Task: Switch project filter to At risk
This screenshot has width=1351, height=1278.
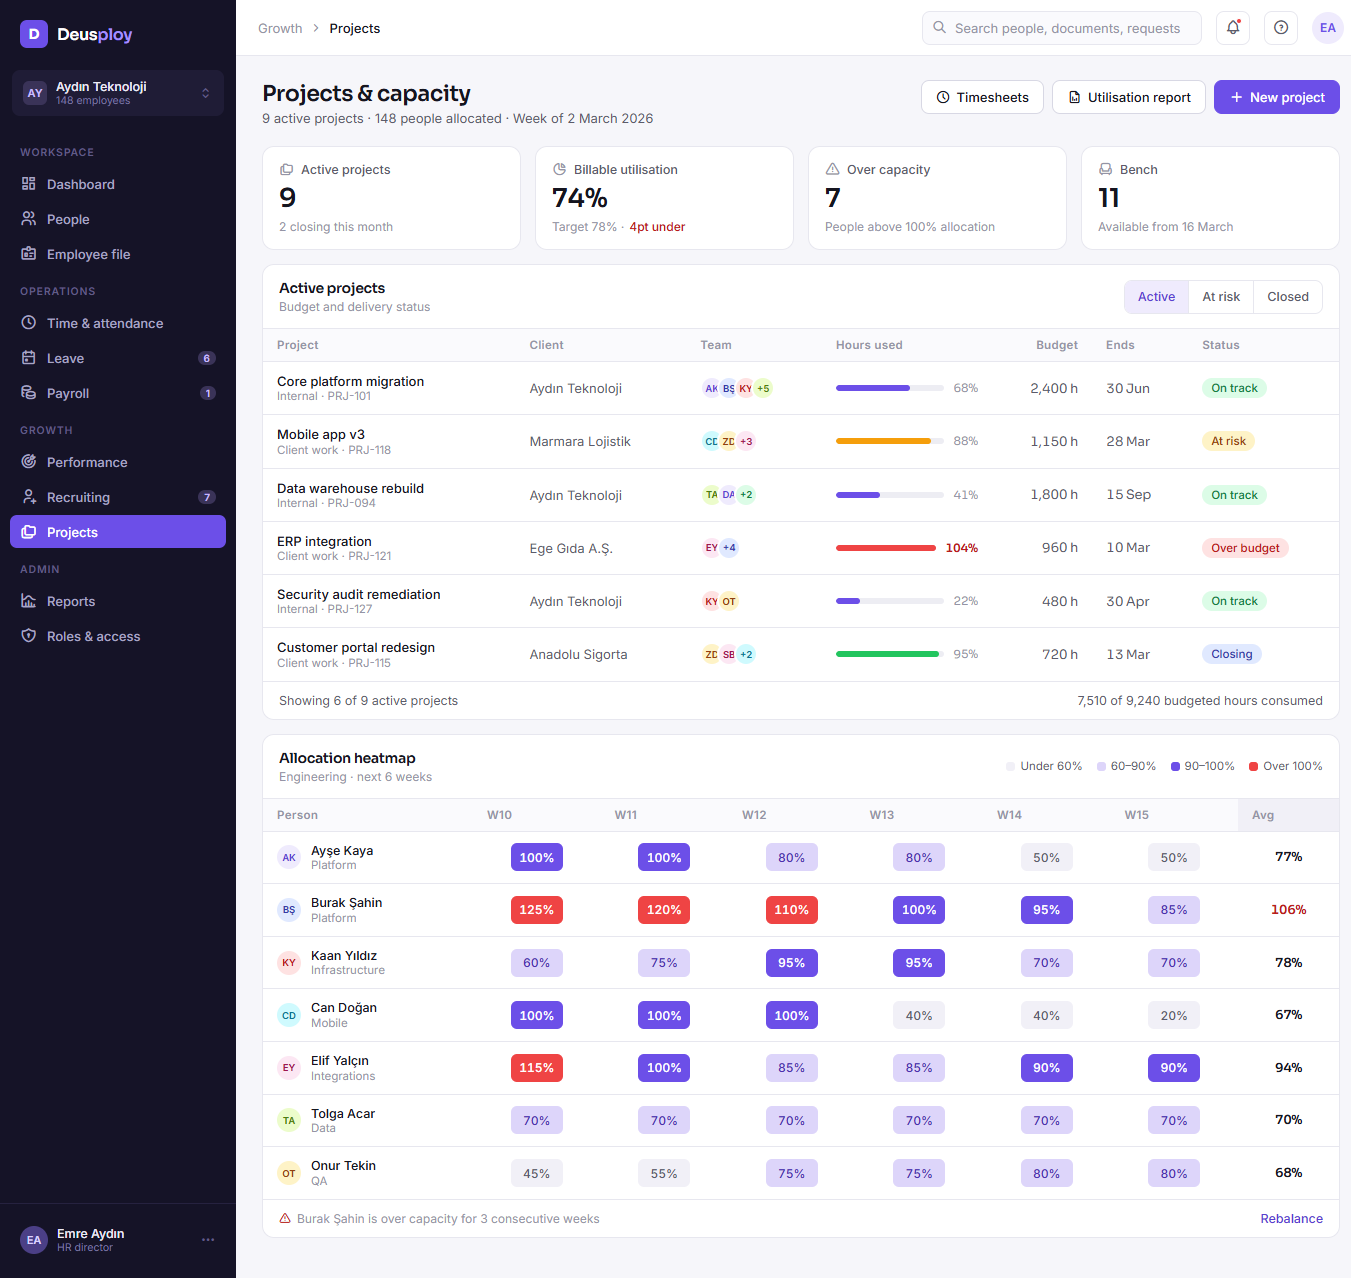Action: coord(1221,297)
